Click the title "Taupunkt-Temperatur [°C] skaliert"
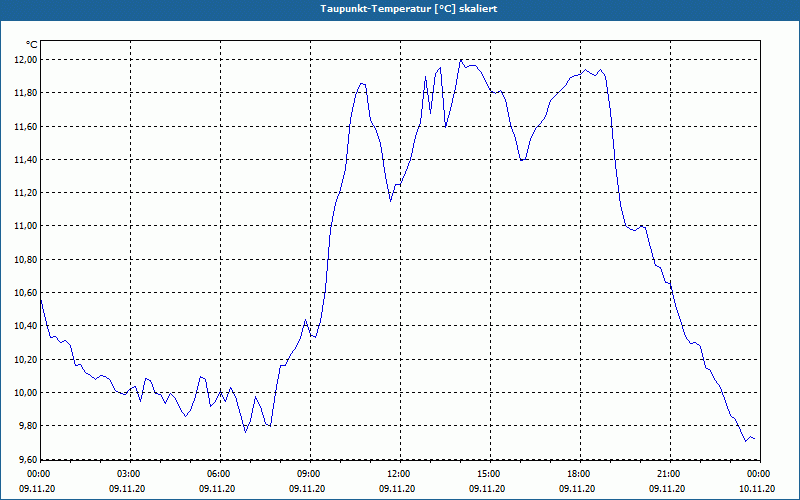 (409, 9)
